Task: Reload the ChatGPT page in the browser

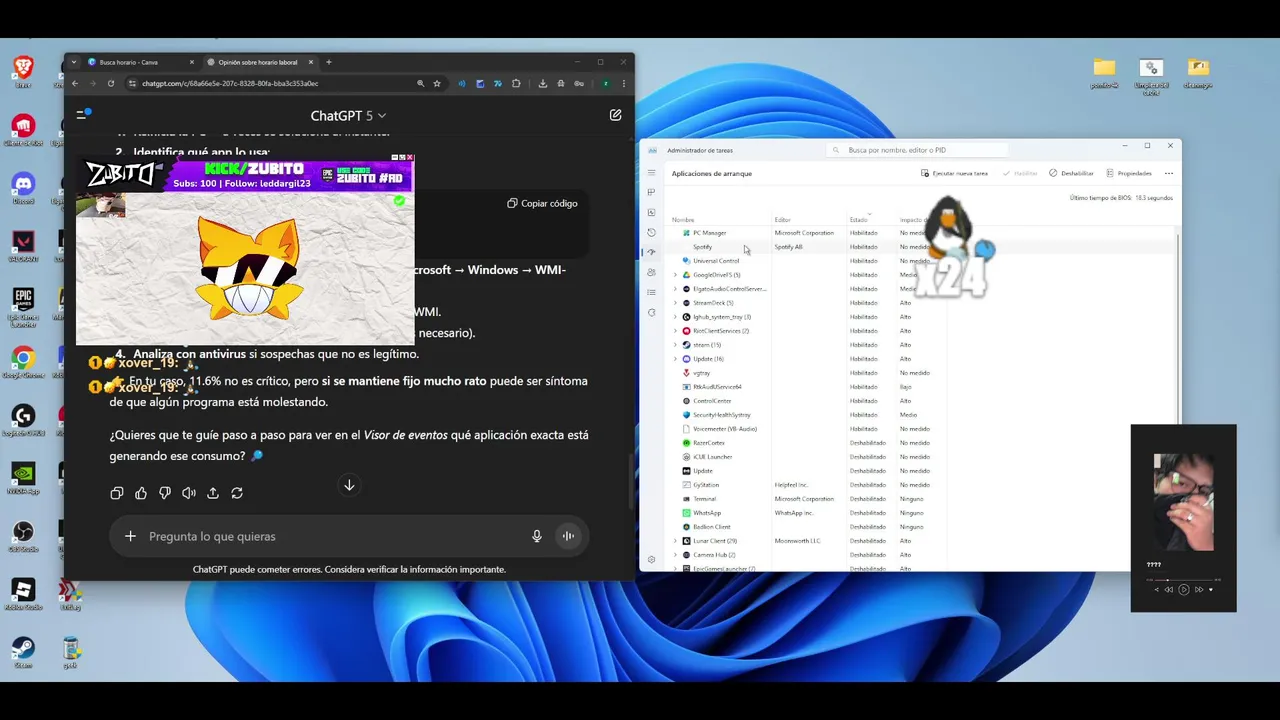Action: point(111,84)
